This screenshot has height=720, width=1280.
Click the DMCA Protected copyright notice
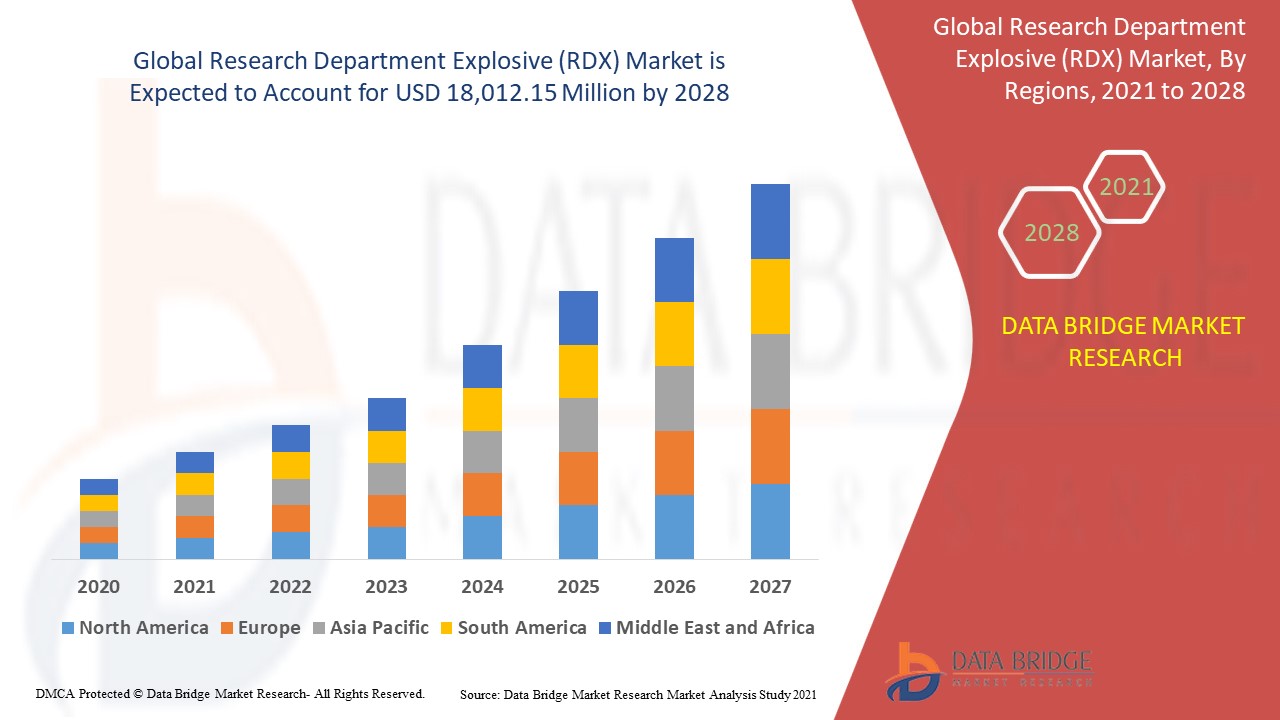(x=229, y=693)
